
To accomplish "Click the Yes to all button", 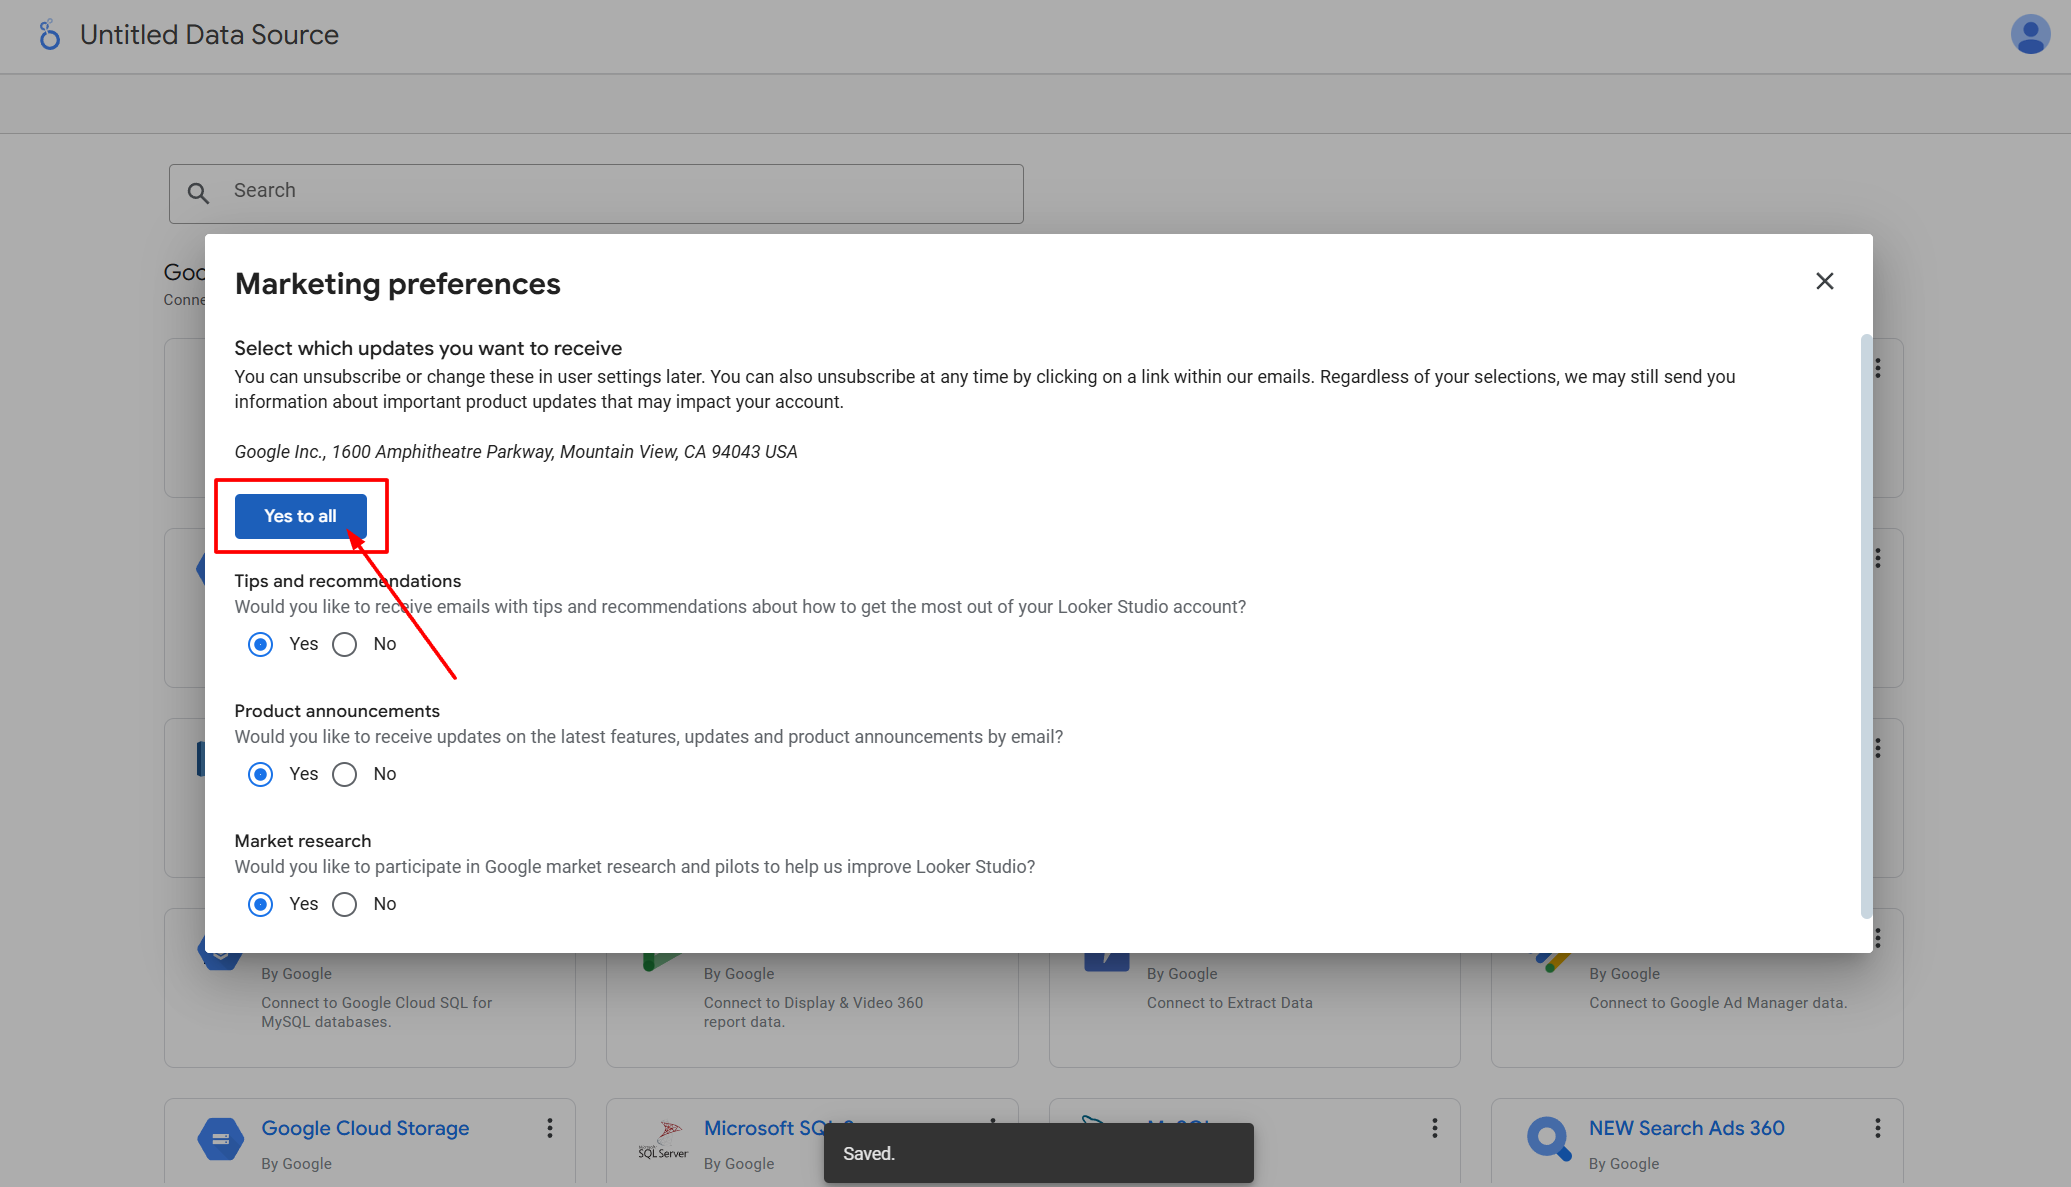I will [300, 516].
